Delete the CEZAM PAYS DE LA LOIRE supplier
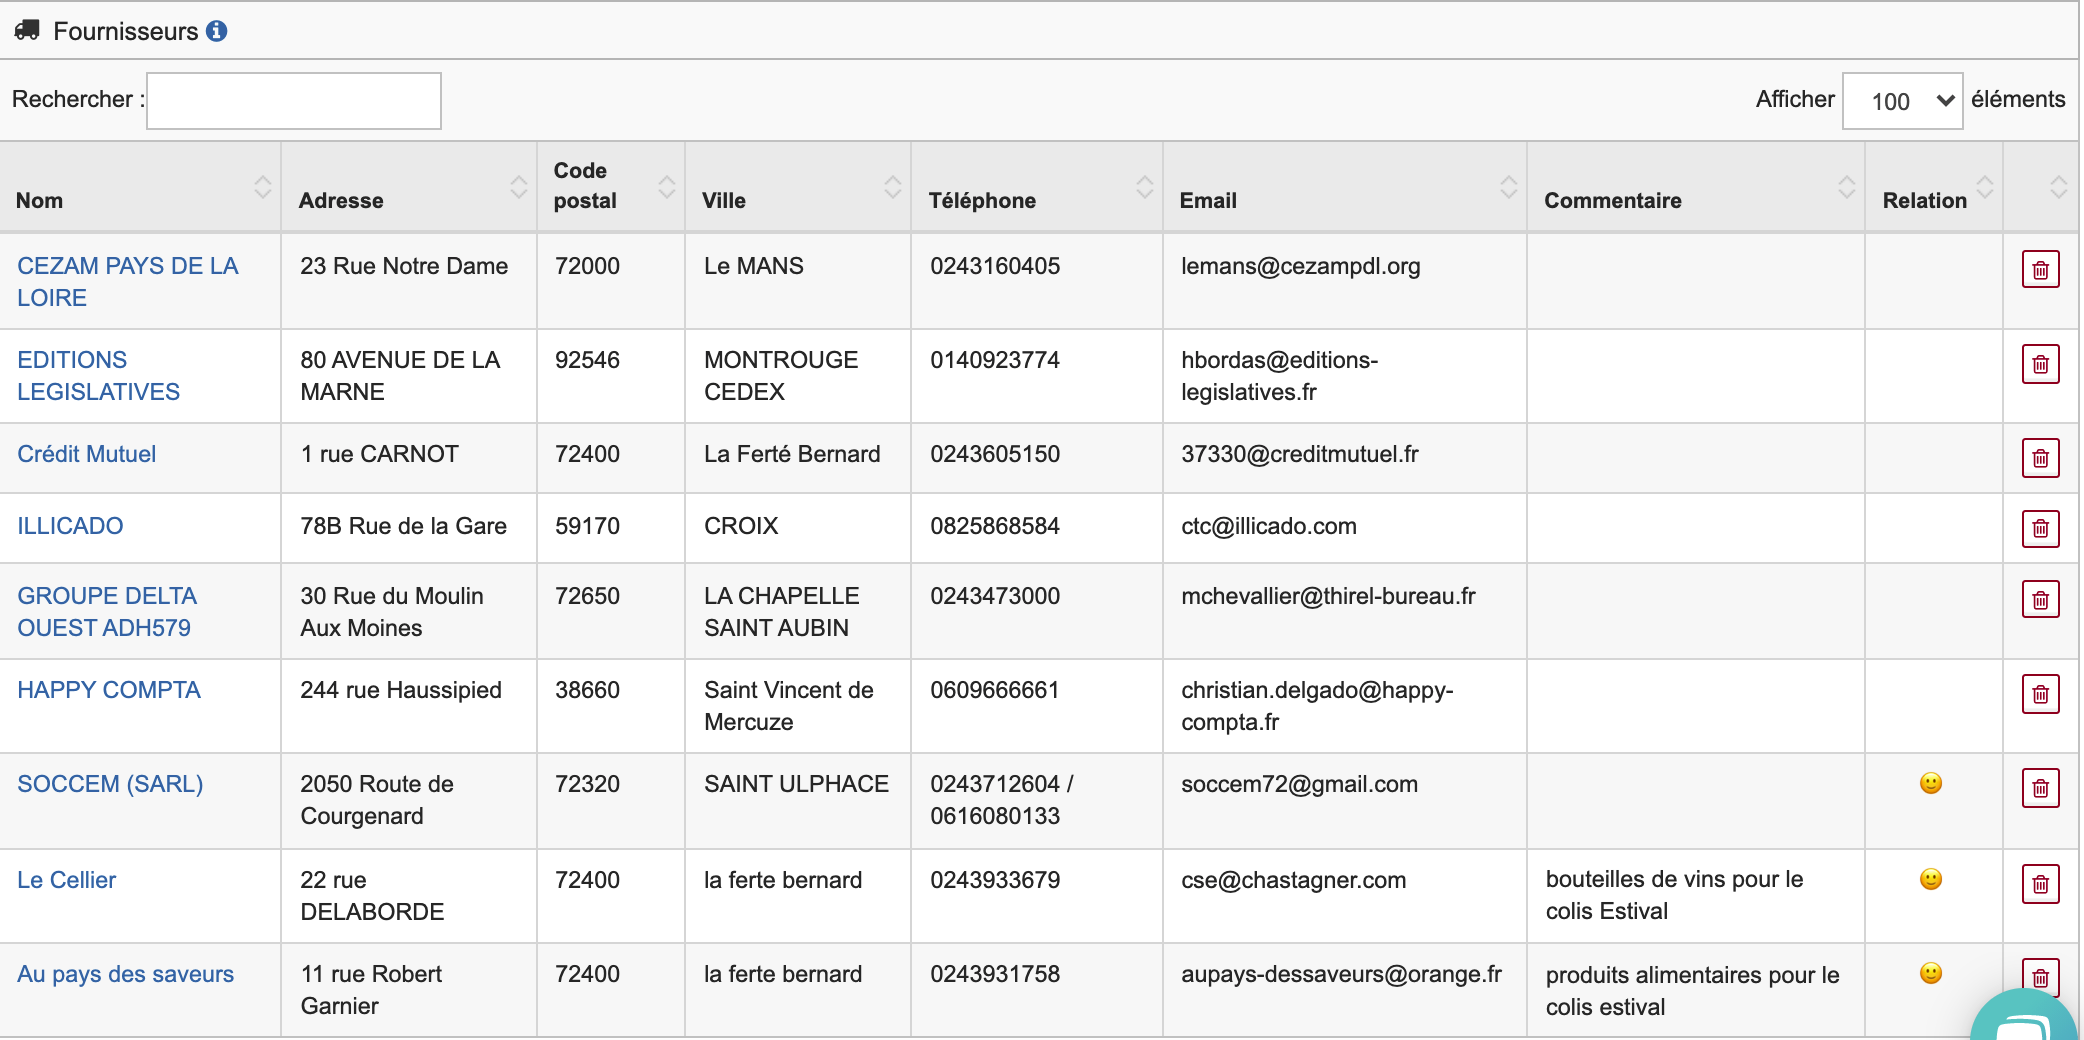Screen dimensions: 2084x1040 [2039, 270]
